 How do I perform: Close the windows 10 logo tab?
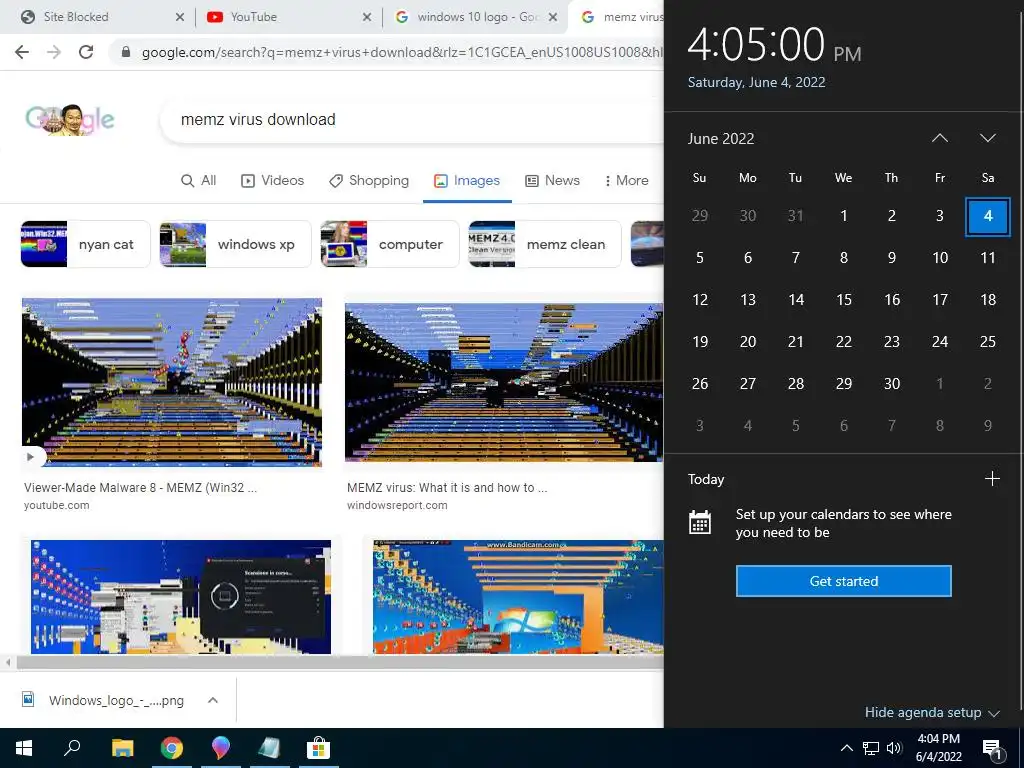point(553,18)
